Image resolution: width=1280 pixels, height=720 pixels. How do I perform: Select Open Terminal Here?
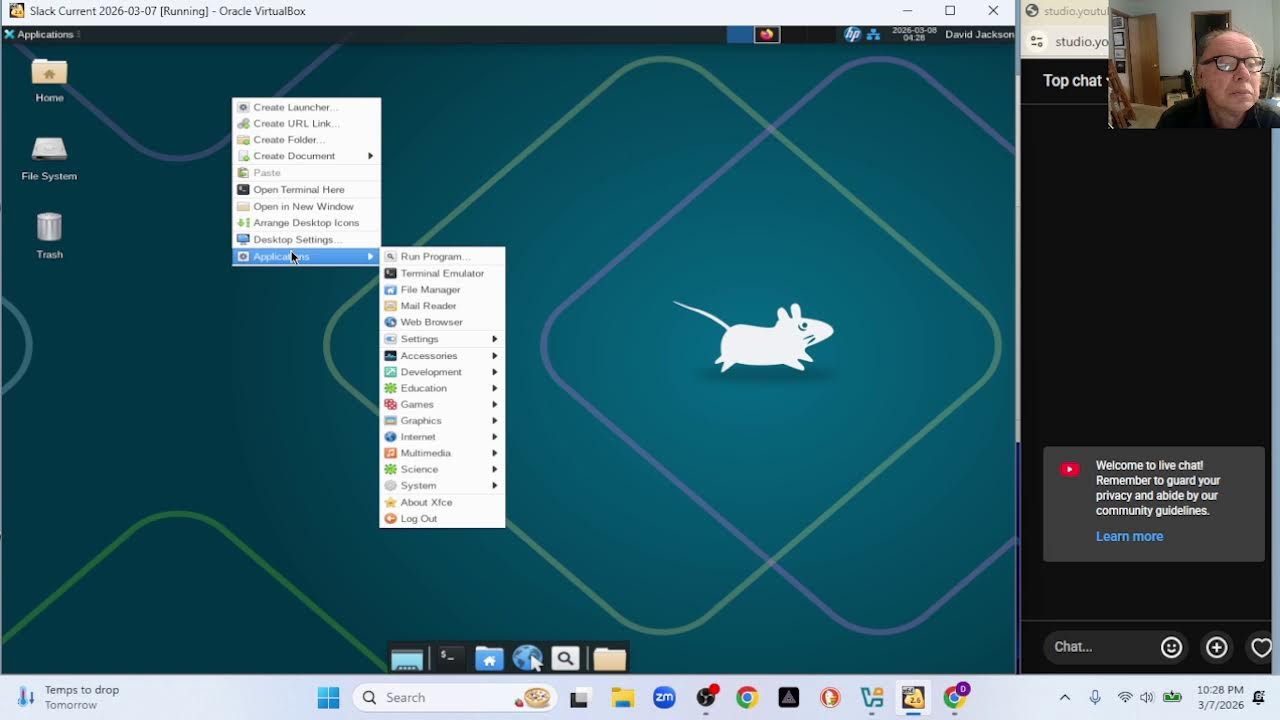coord(306,189)
